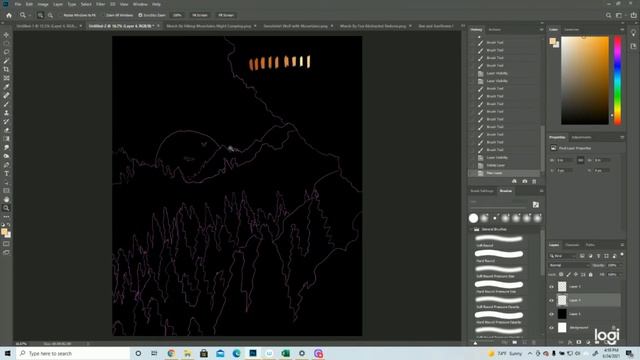Viewport: 640px width, 360px height.
Task: Select the Lasso tool
Action: [x=6, y=52]
